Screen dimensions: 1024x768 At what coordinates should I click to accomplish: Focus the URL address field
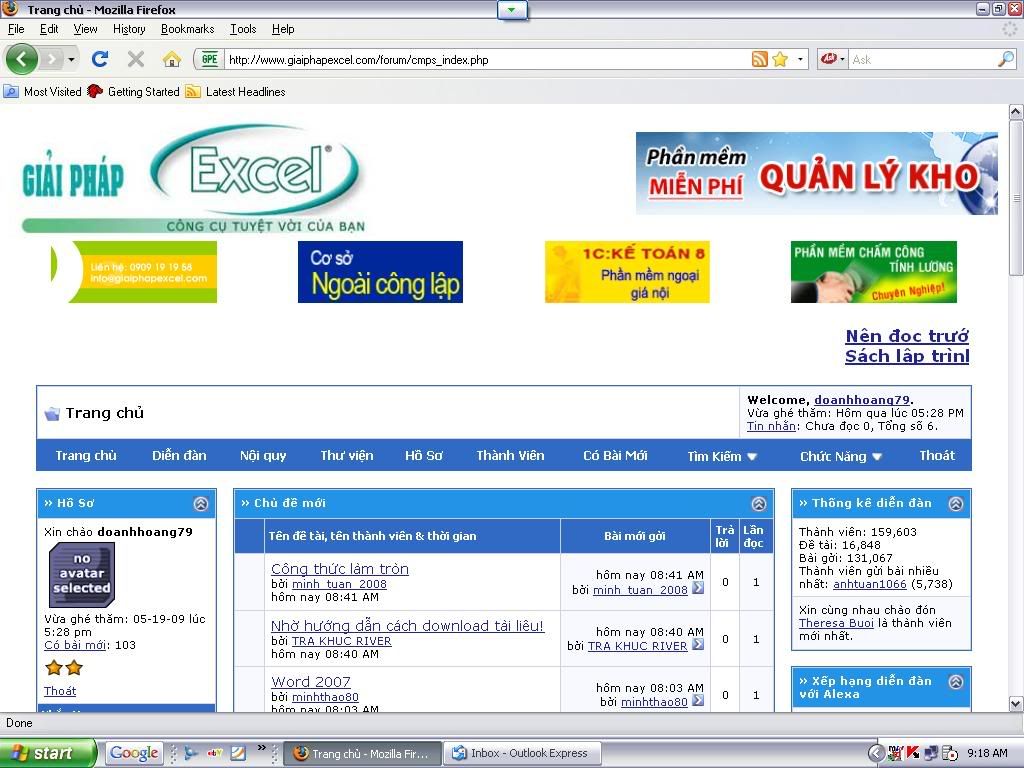click(x=487, y=59)
